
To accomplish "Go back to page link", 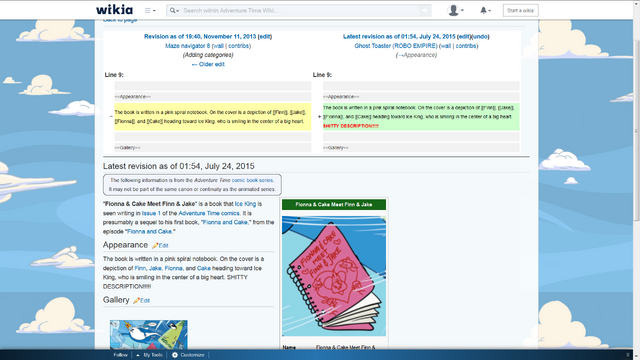I will (x=120, y=20).
